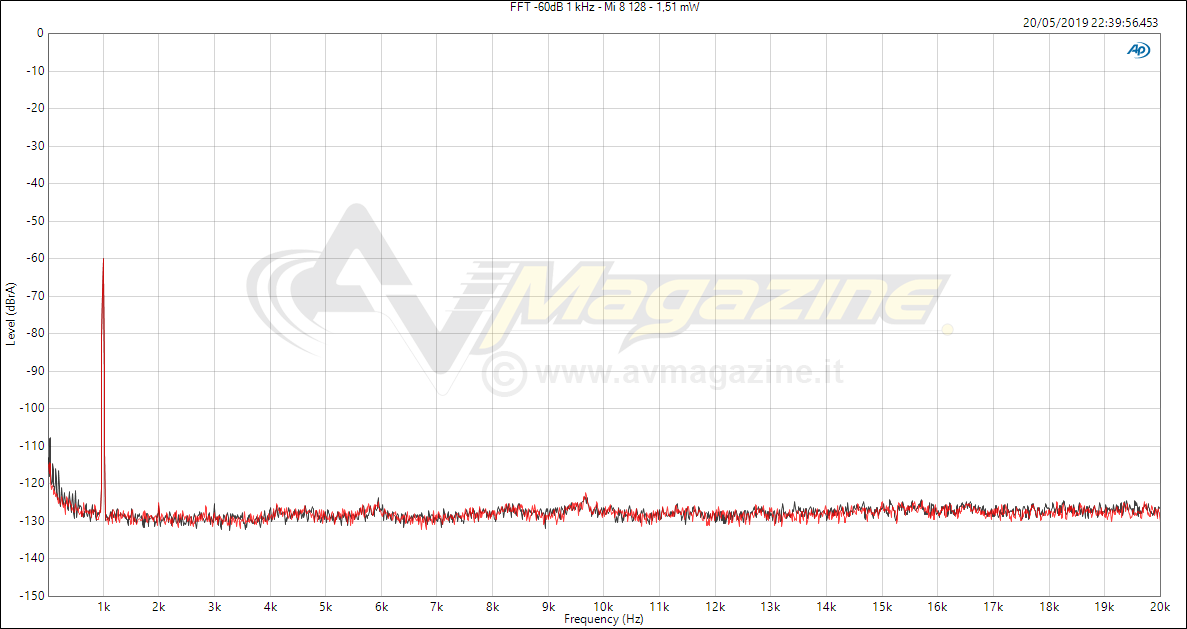Click the 15k tick label on the Frequency axis
This screenshot has height=629, width=1187.
pos(882,607)
